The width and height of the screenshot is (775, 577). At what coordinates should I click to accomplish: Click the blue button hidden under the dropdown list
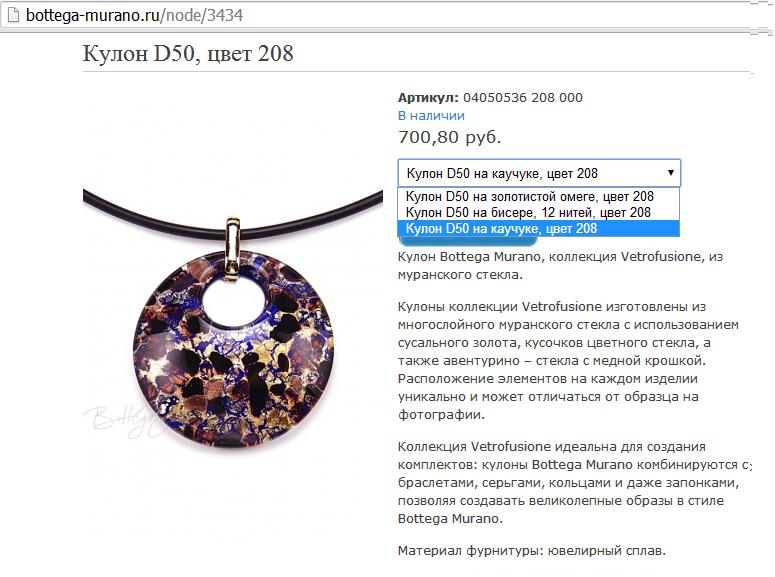pos(468,241)
